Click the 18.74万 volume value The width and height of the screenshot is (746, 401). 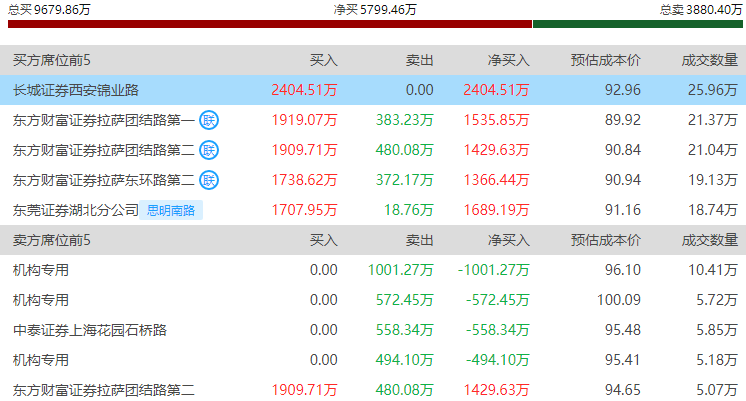click(713, 210)
